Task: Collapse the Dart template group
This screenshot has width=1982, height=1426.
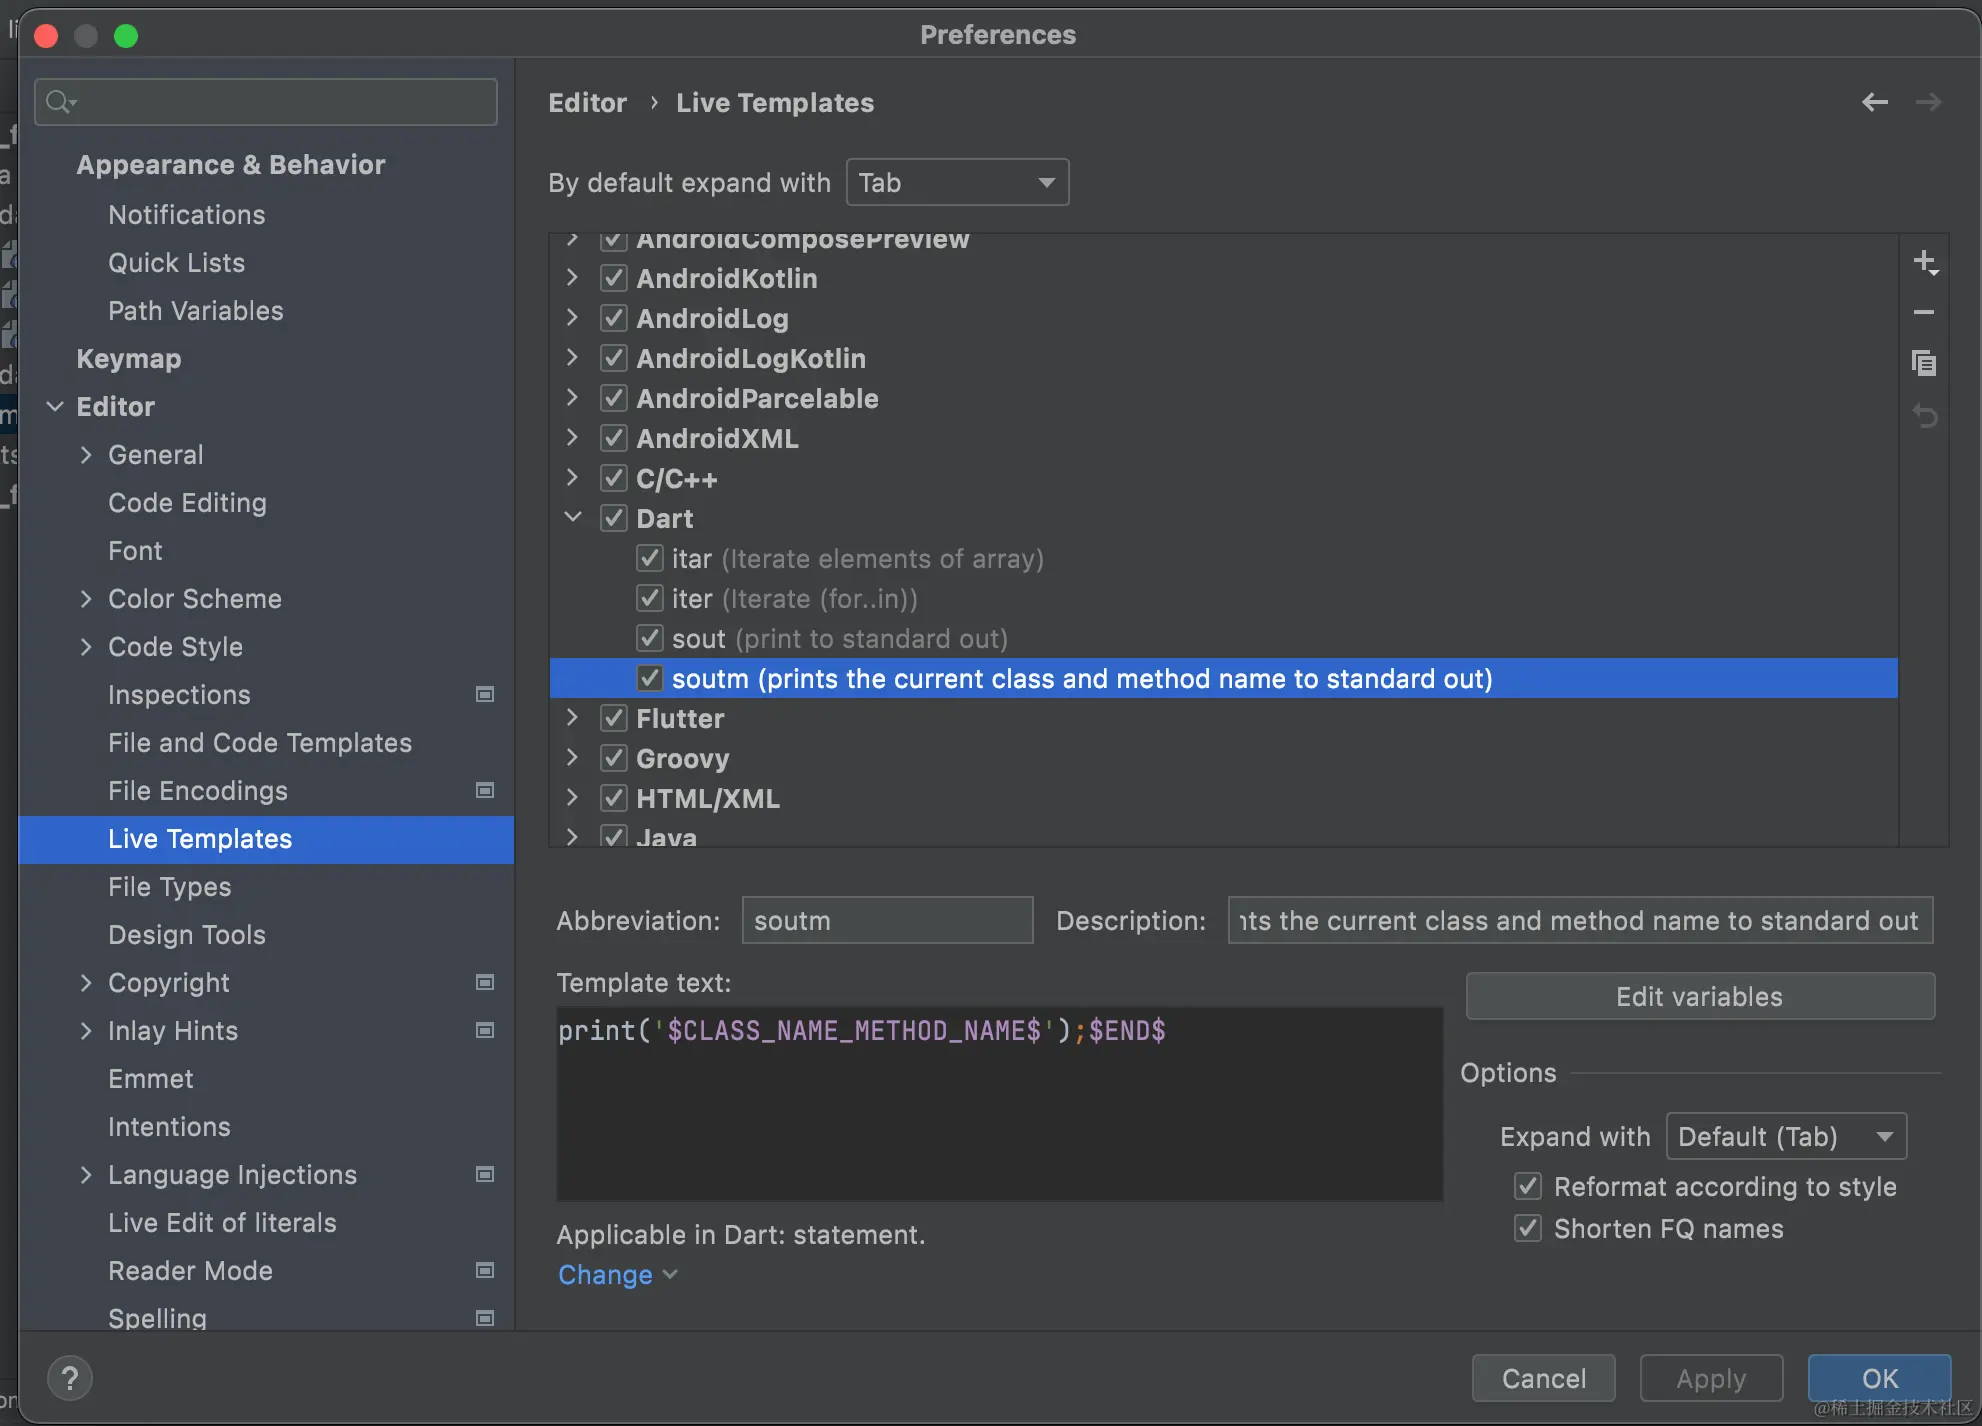Action: 573,518
